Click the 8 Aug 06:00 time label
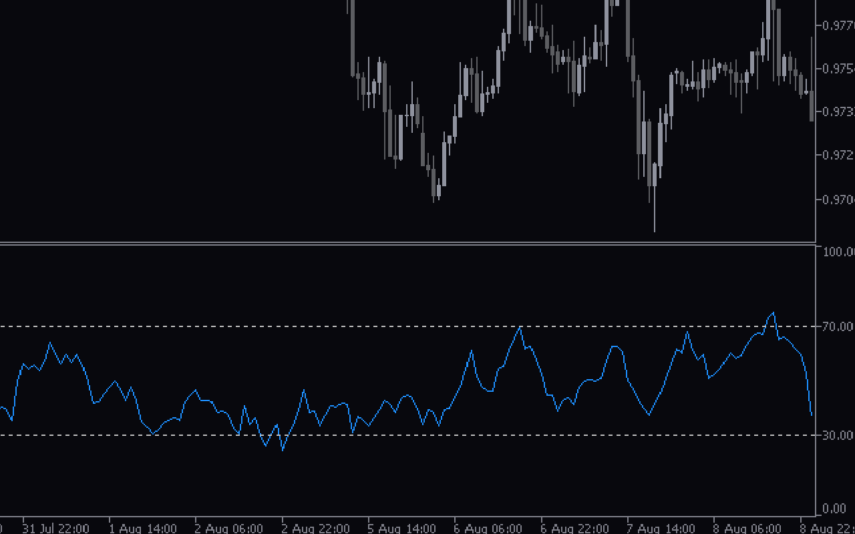The width and height of the screenshot is (855, 534). [746, 527]
